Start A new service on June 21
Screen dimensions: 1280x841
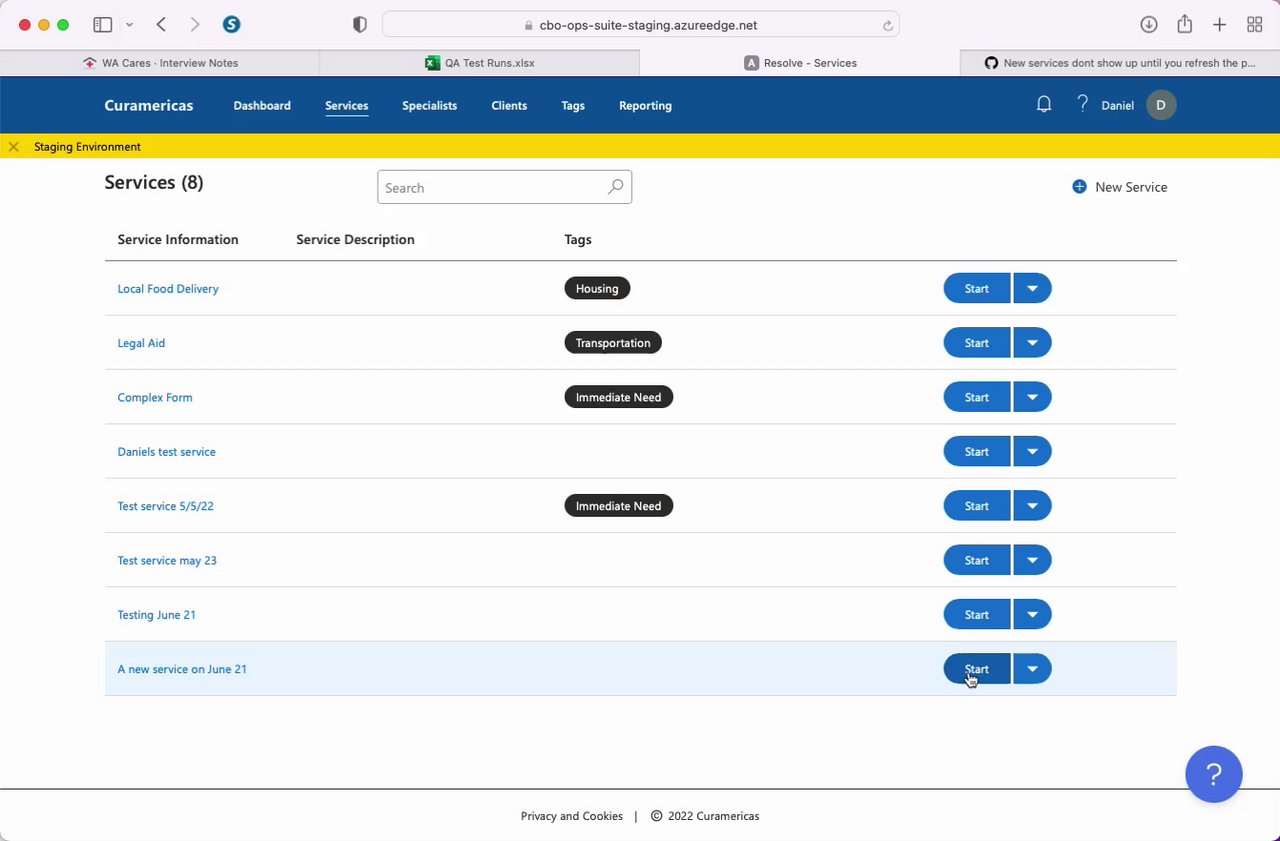(x=977, y=669)
